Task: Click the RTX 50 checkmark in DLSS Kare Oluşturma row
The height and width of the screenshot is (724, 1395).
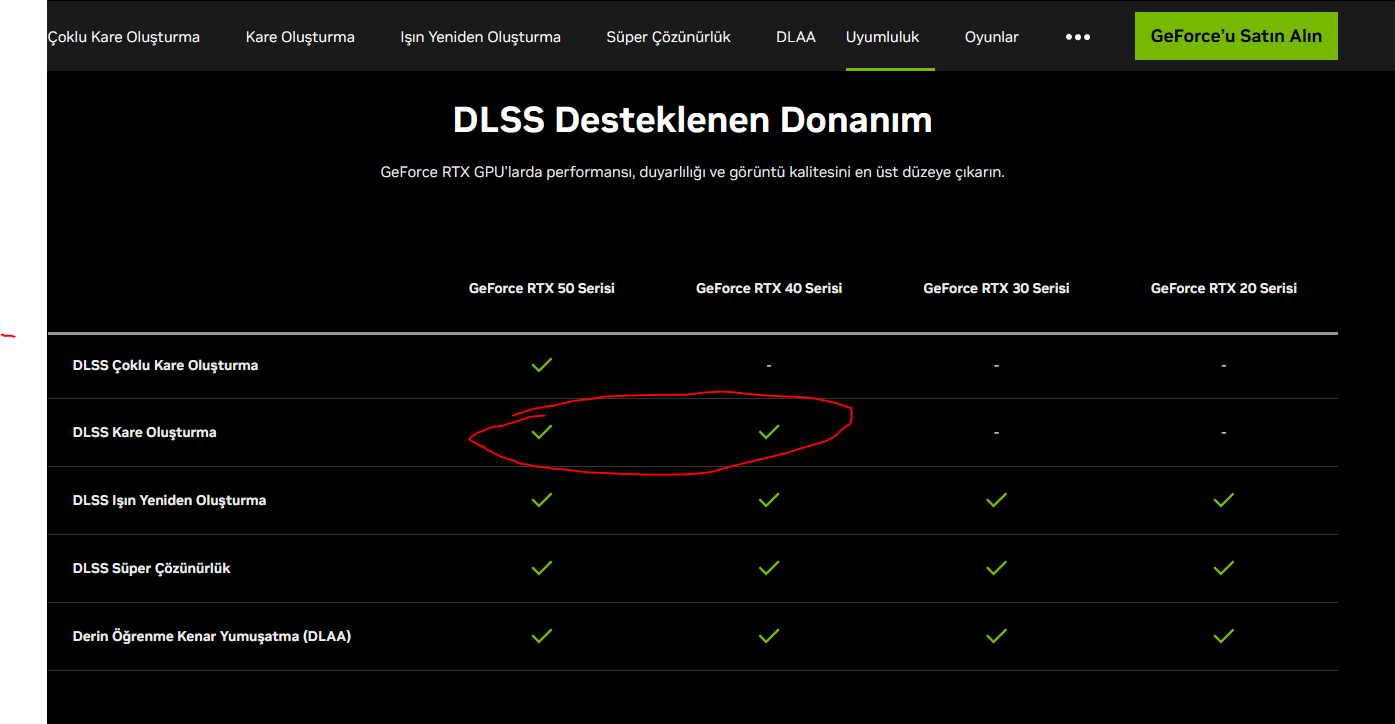Action: [542, 432]
